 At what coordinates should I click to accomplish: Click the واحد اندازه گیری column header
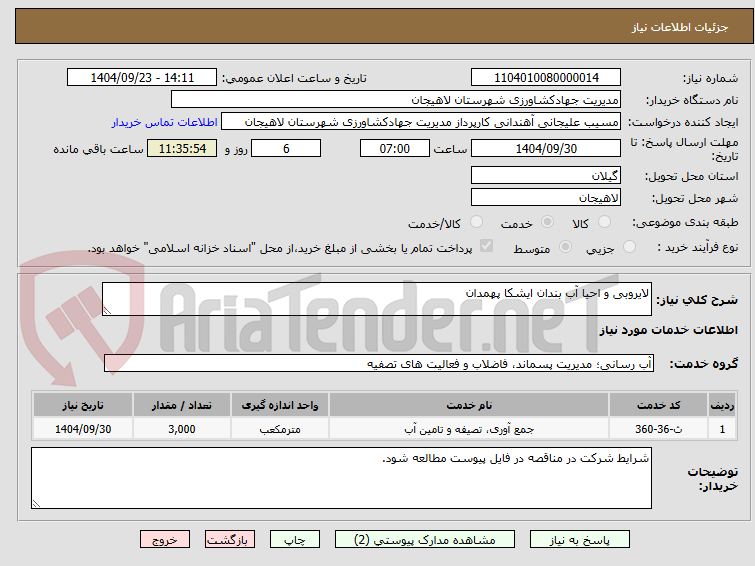pyautogui.click(x=280, y=405)
